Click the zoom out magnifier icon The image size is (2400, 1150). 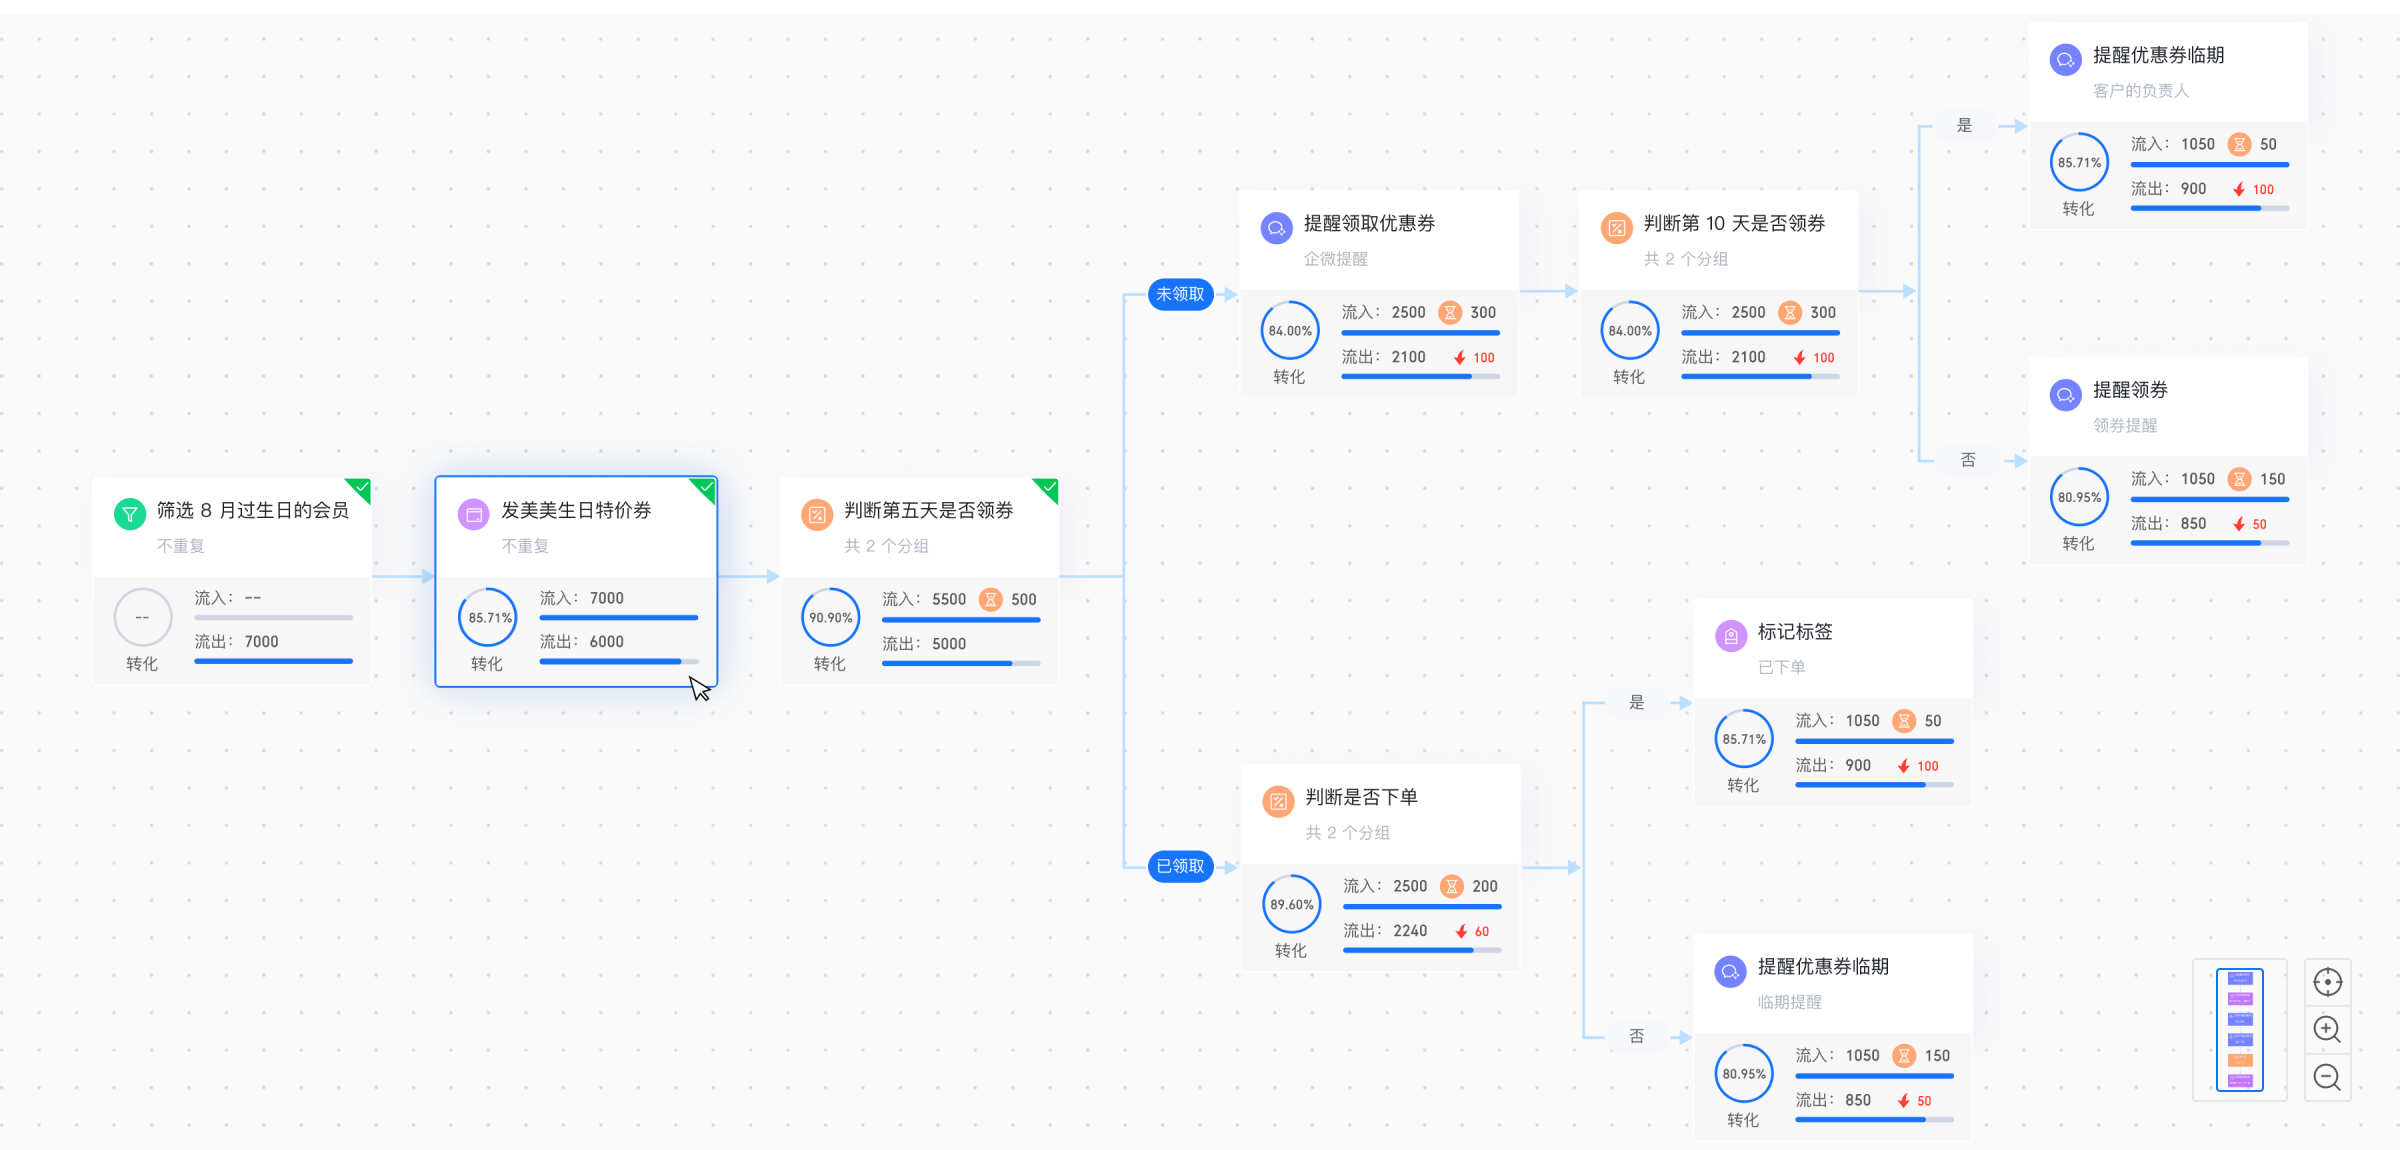click(2327, 1077)
